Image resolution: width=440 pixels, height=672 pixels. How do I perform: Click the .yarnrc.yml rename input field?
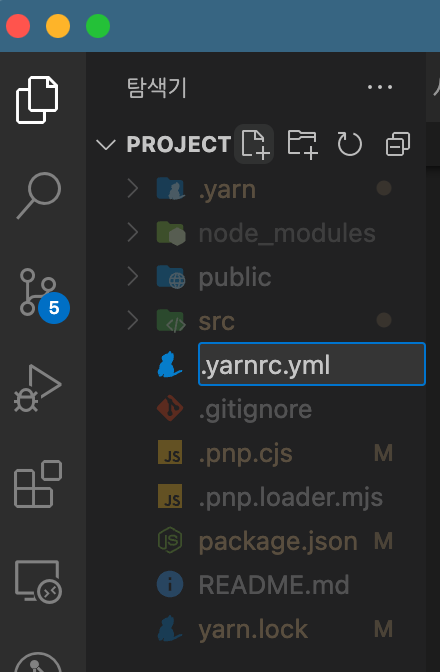click(312, 364)
